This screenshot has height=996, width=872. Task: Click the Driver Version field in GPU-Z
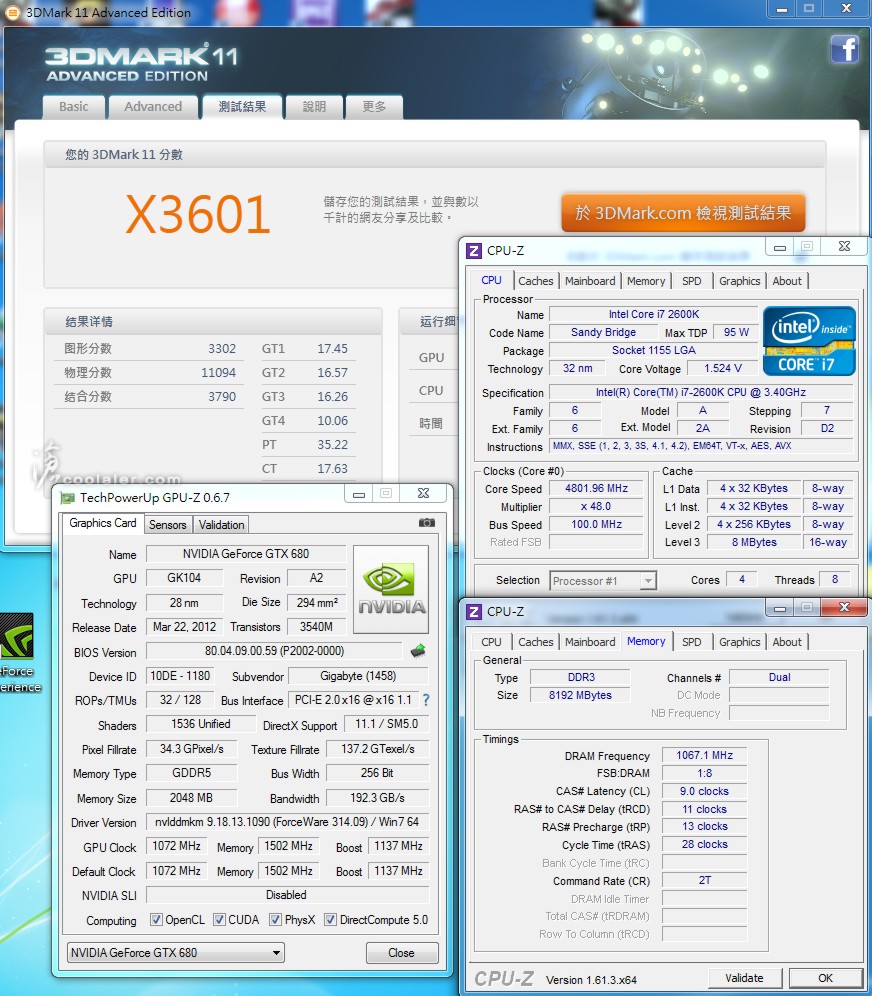pos(287,822)
